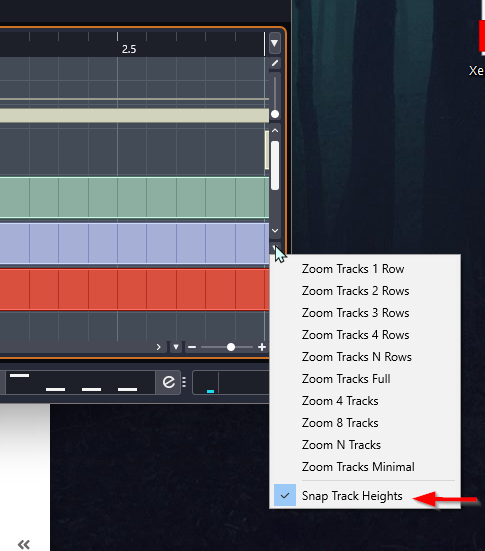Choose Zoom Tracks N Rows
The height and width of the screenshot is (551, 485).
tap(365, 357)
